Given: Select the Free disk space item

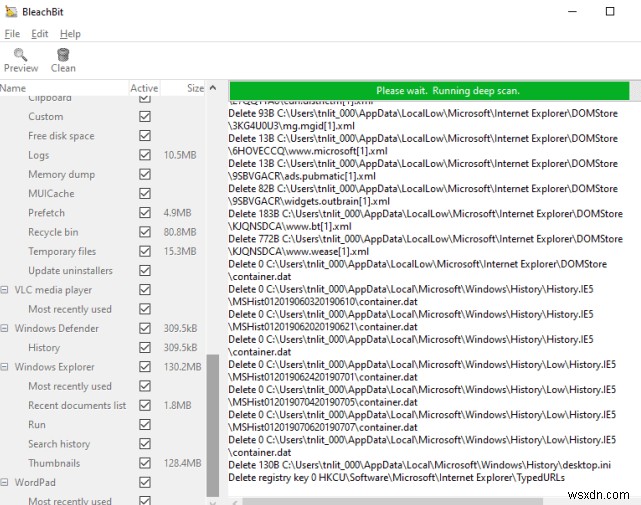Looking at the screenshot, I should tap(61, 136).
